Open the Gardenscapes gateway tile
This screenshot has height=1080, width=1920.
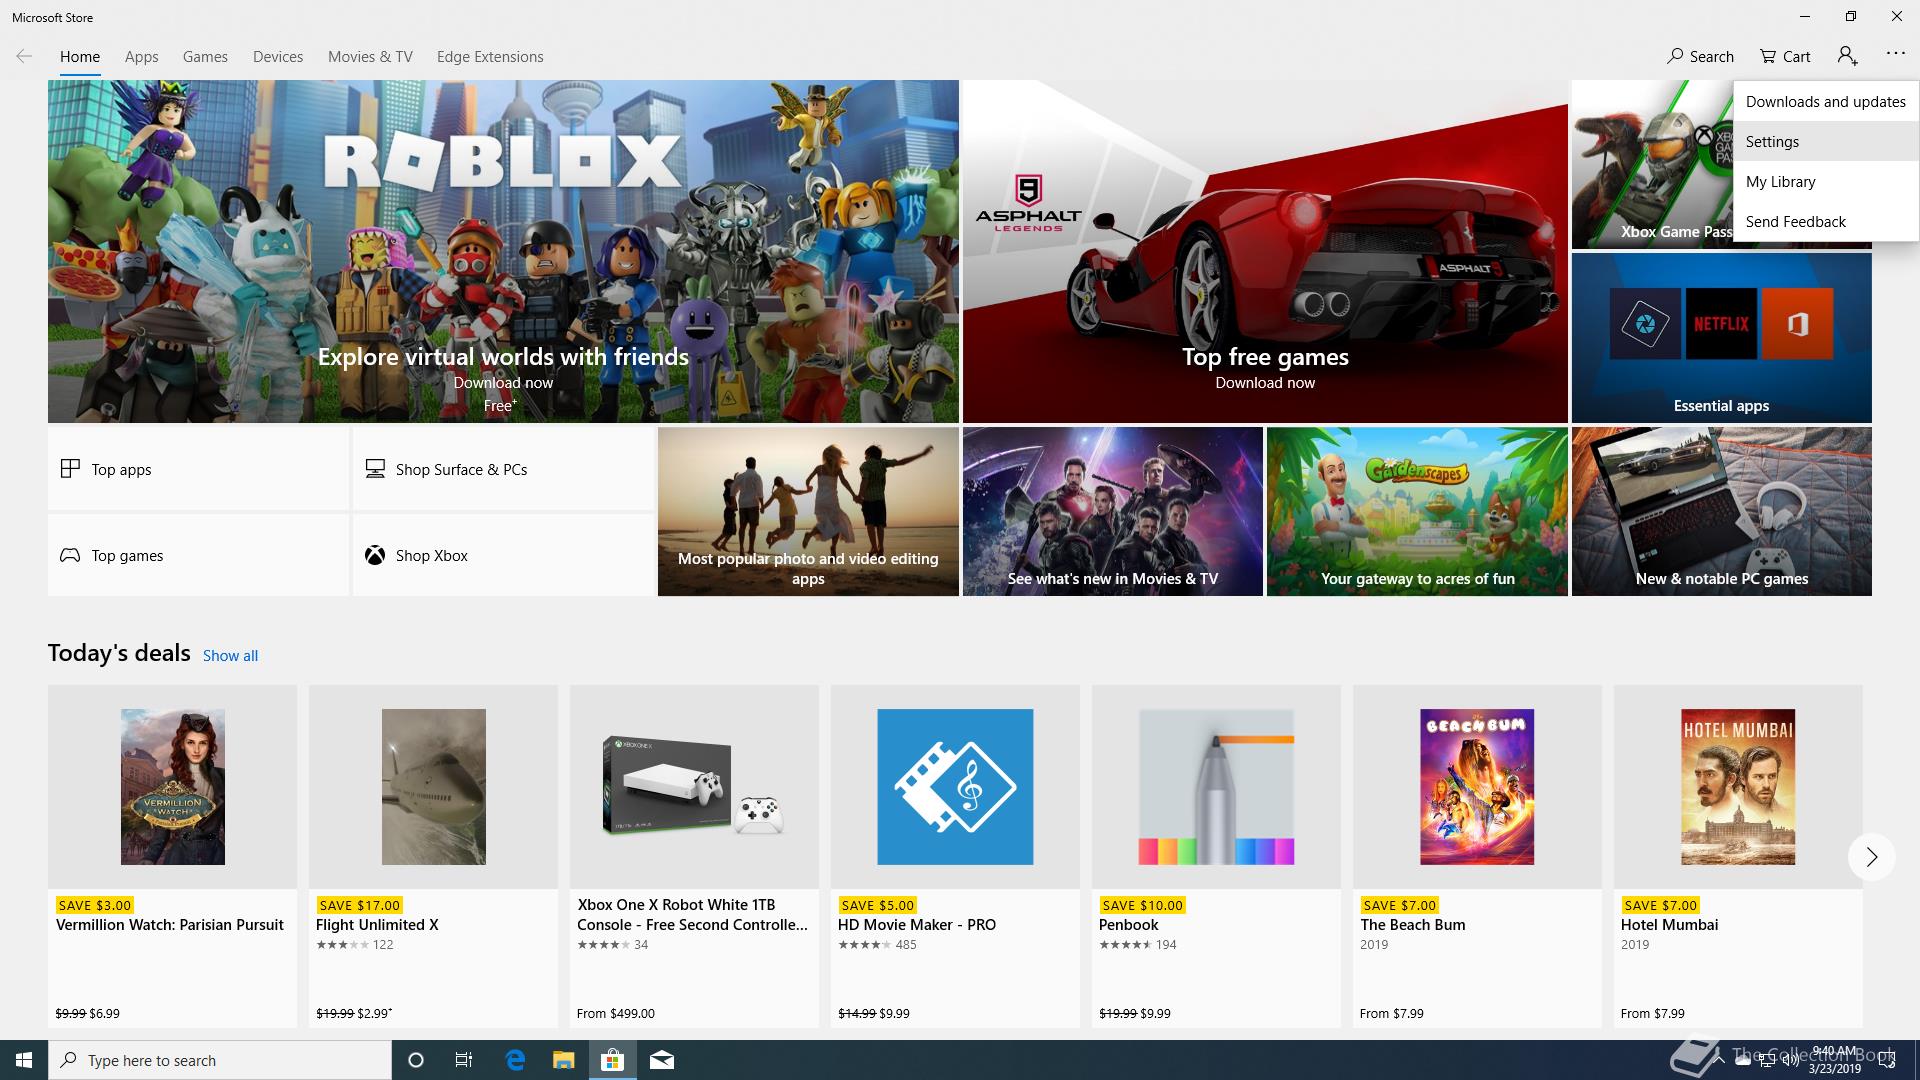1417,511
